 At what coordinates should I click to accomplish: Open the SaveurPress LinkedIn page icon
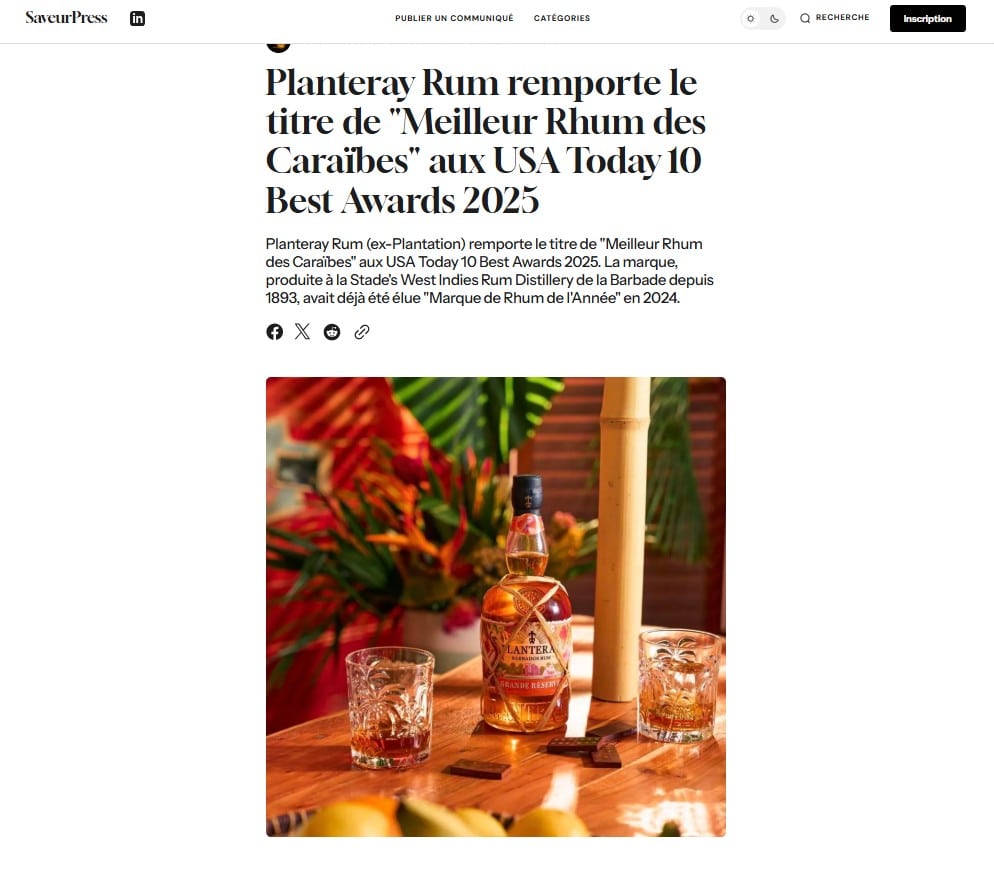[x=138, y=18]
